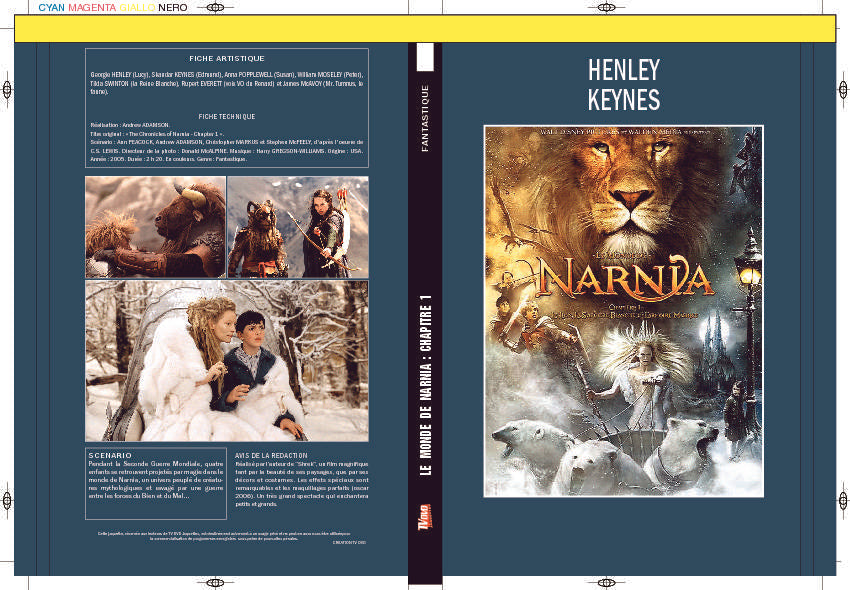
Task: Select the lower registration mark on the left edge
Action: coord(7,500)
